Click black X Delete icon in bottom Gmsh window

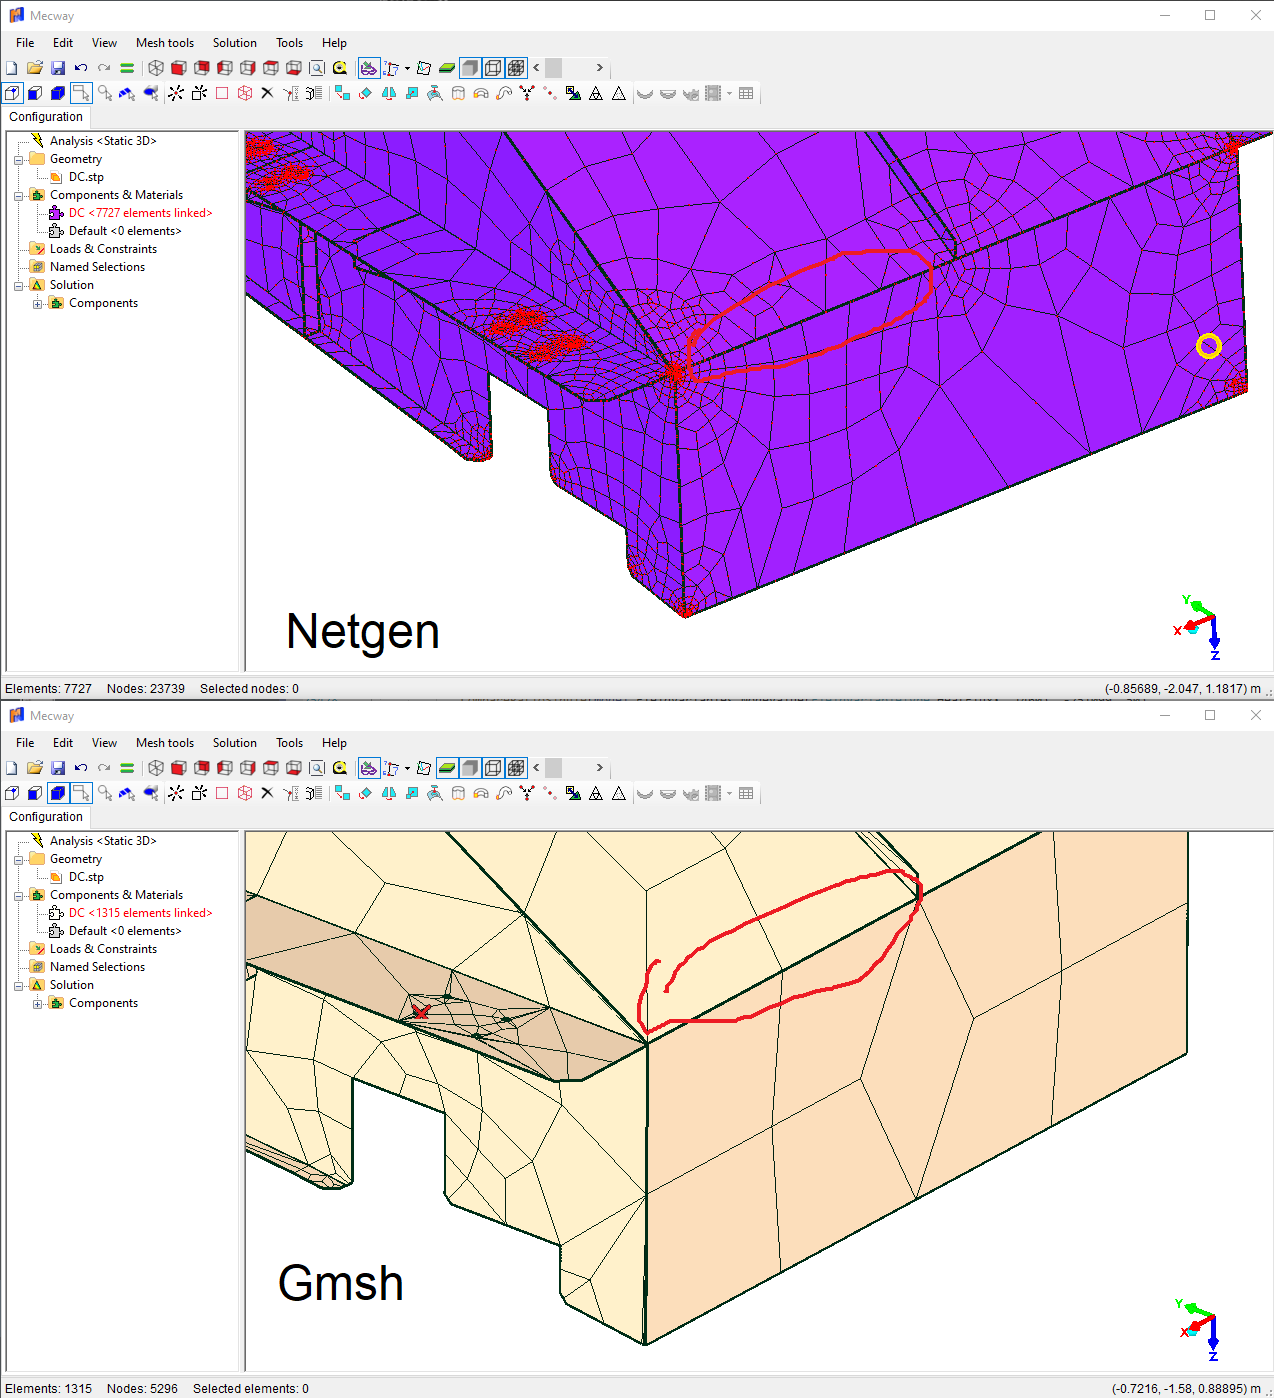267,793
